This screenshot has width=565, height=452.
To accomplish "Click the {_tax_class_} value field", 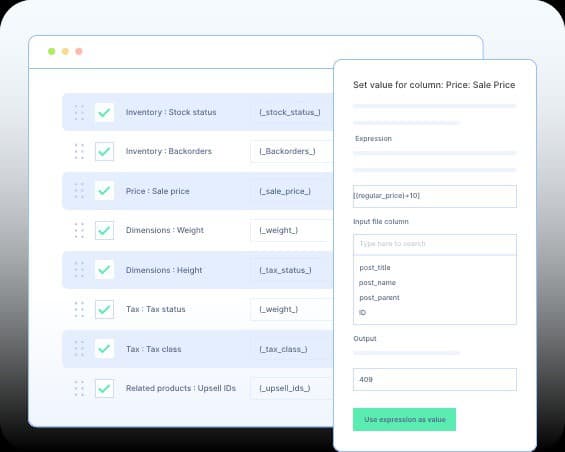I will click(292, 349).
